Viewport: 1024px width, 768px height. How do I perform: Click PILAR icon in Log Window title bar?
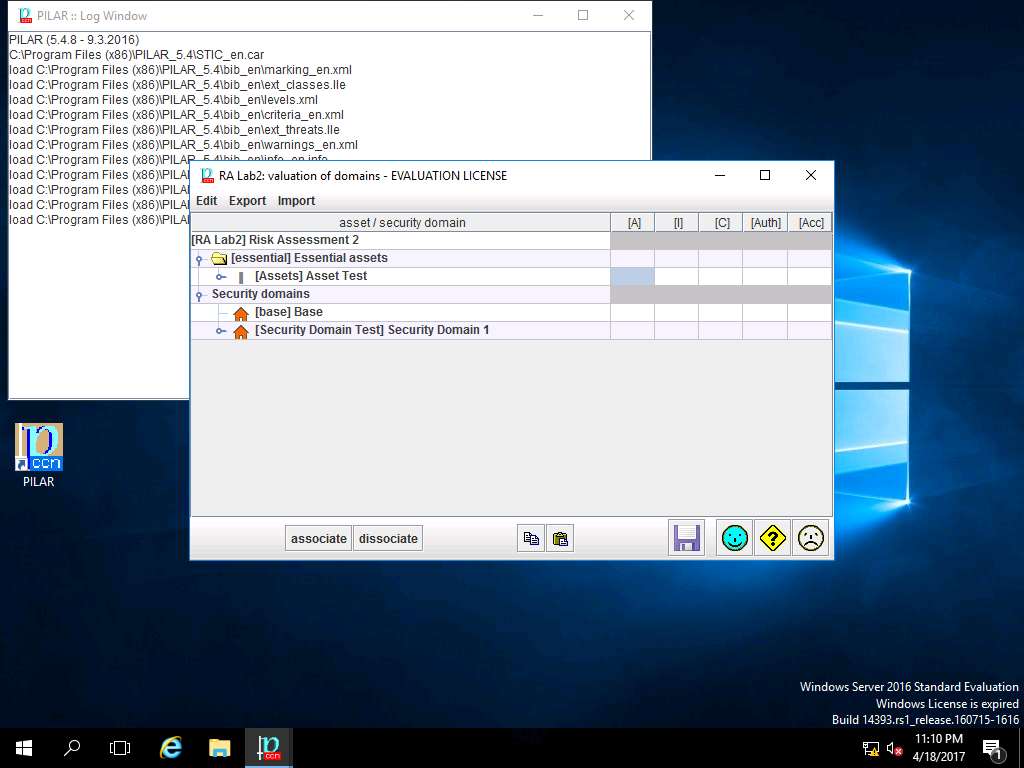(x=25, y=15)
